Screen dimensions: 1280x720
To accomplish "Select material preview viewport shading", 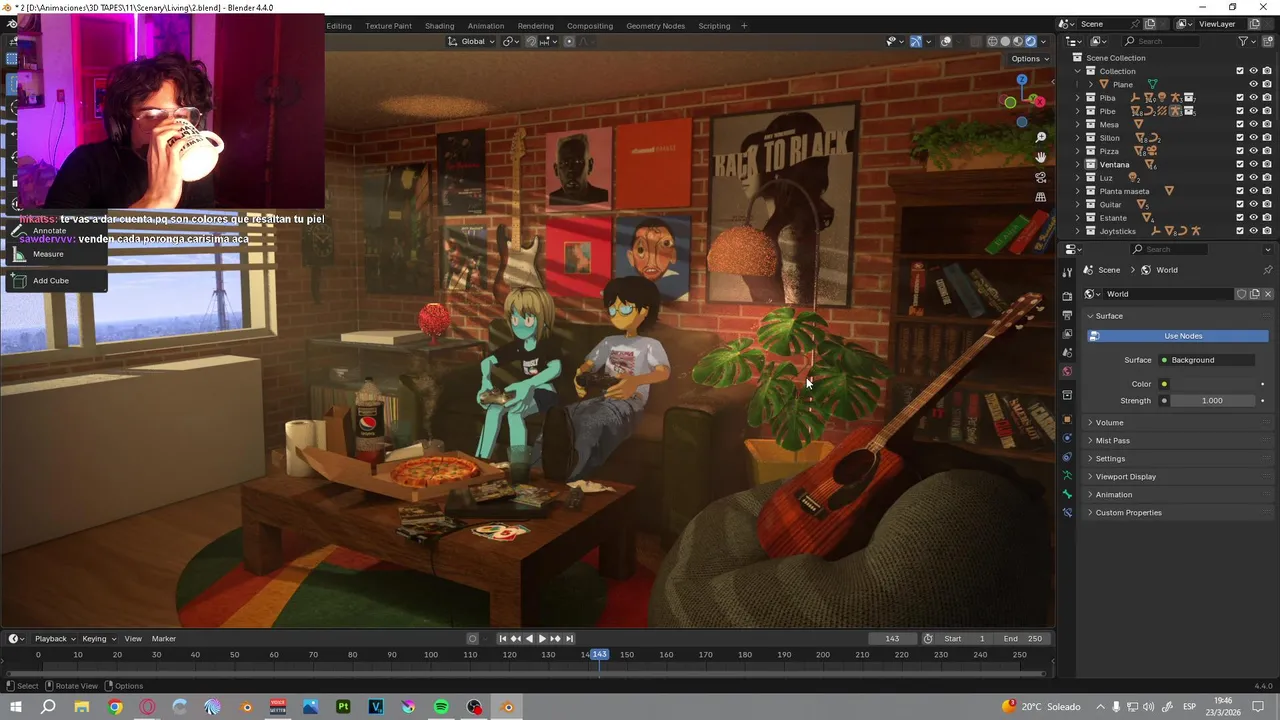I will tap(1018, 41).
